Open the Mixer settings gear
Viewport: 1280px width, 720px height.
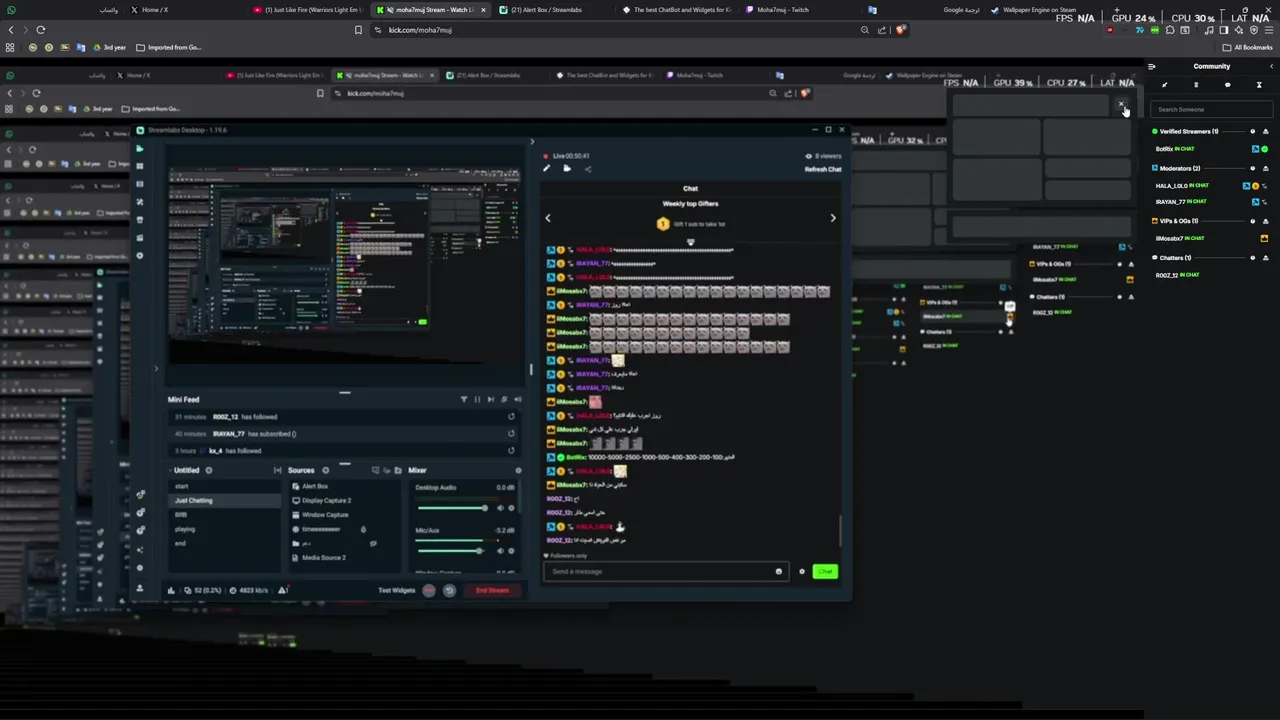pyautogui.click(x=517, y=470)
